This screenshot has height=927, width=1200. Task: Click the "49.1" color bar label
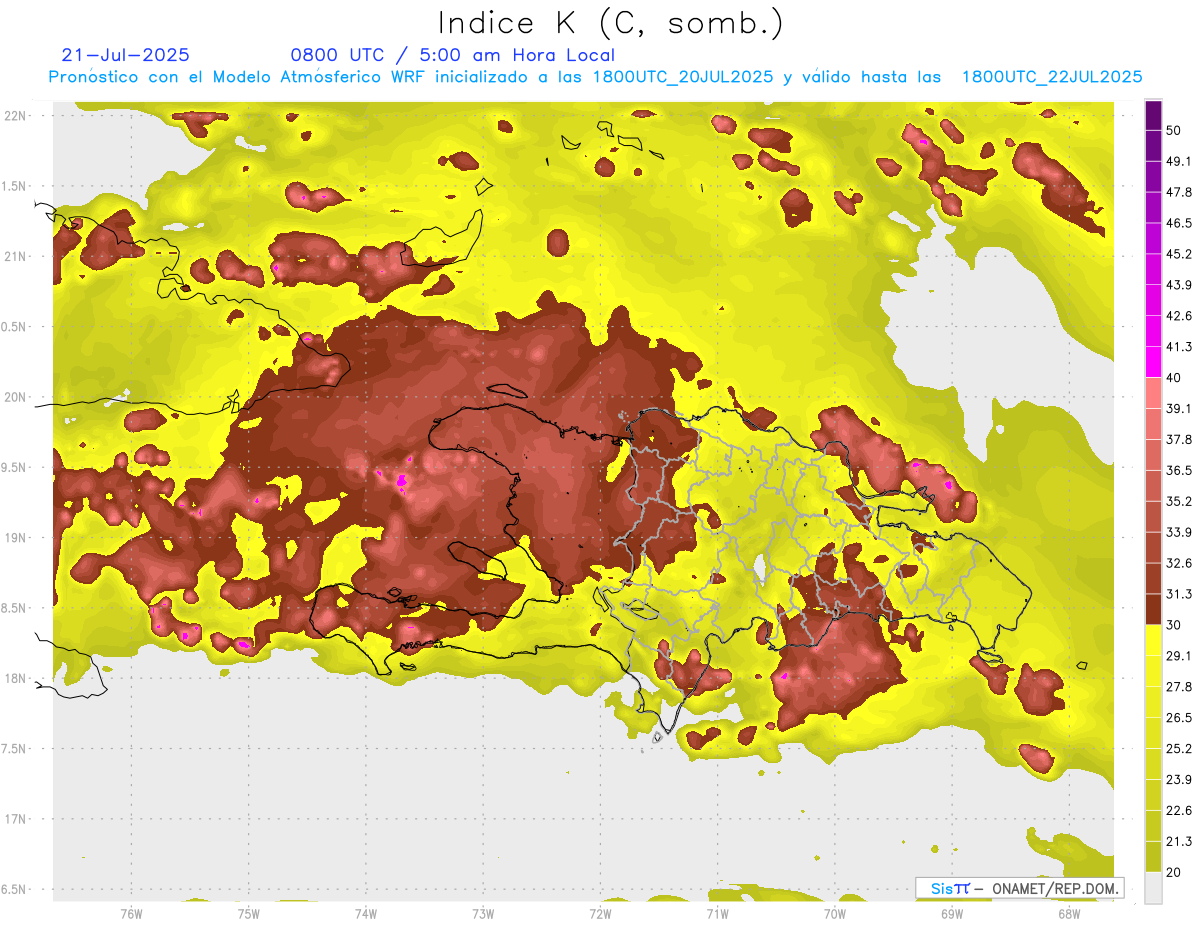pos(1179,161)
